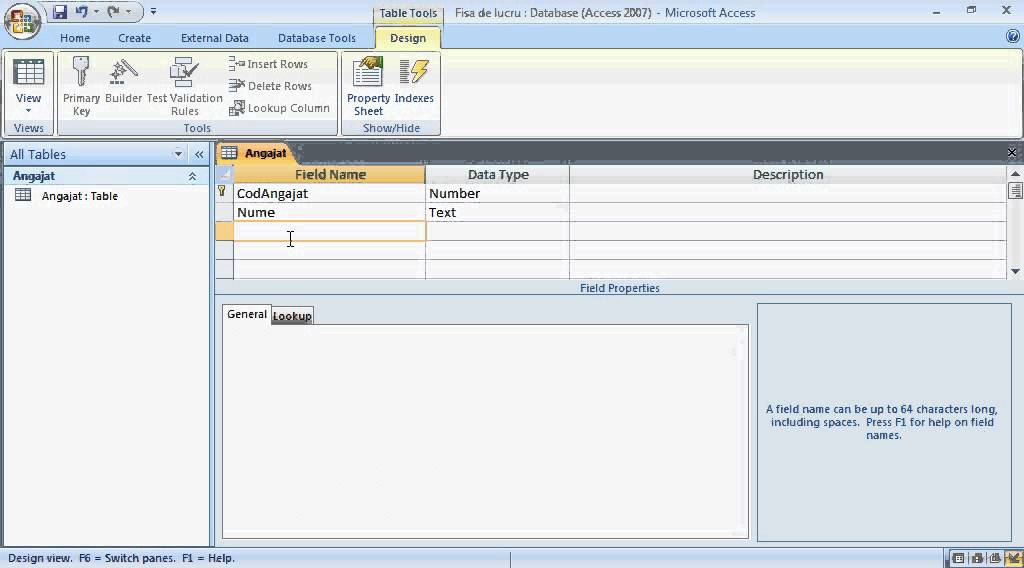Click the View datasheet icon in the ribbon
This screenshot has height=568, width=1024.
tap(29, 72)
